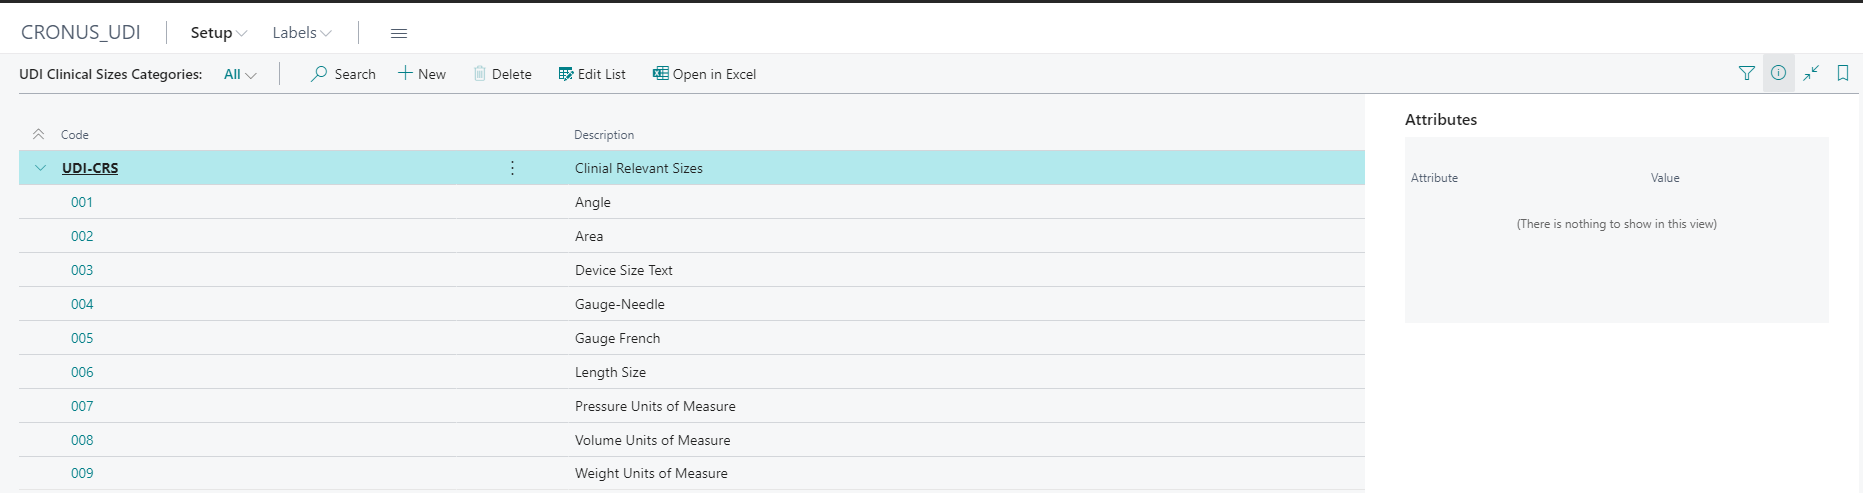Show row options for UDI-CRS
This screenshot has height=493, width=1863.
pos(512,168)
